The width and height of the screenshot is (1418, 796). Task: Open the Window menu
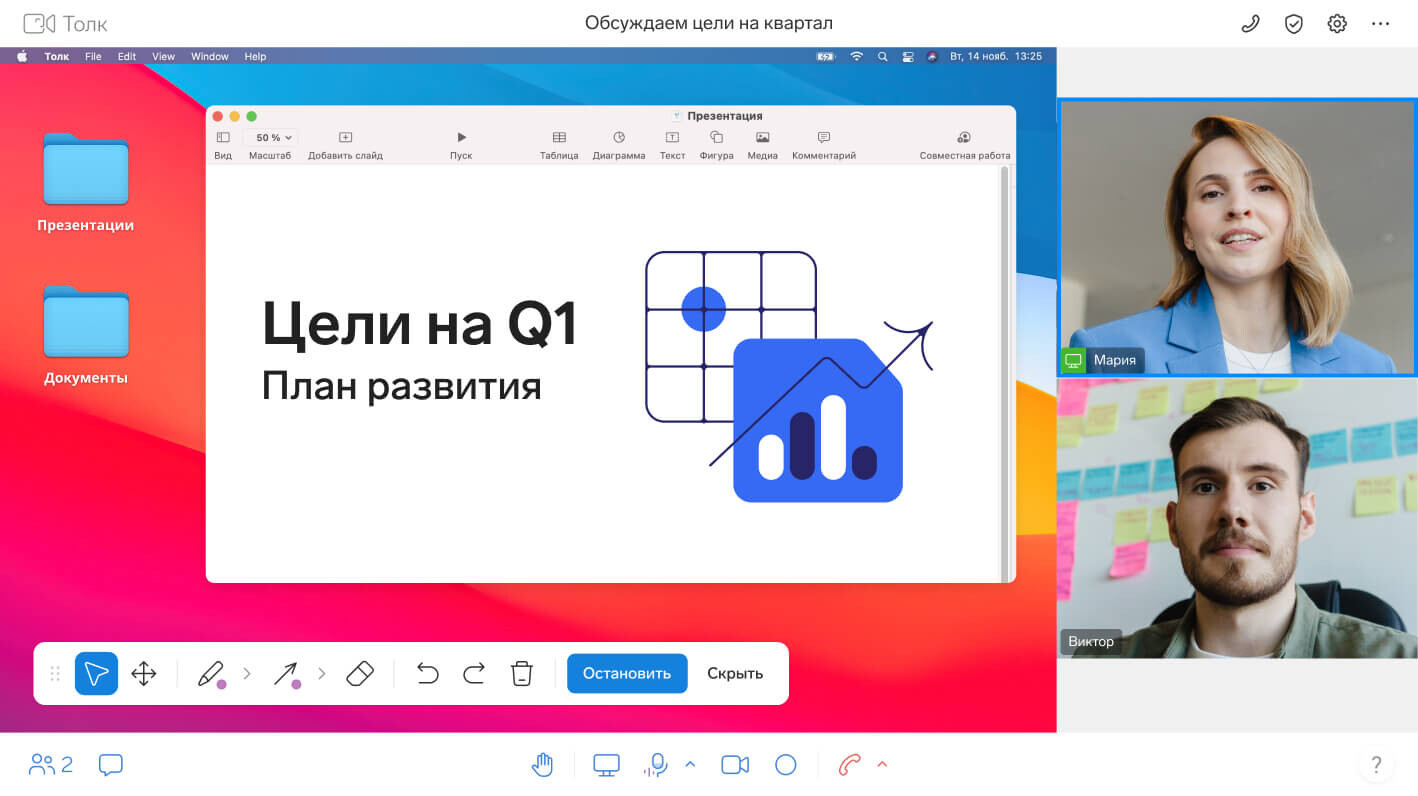[x=210, y=57]
